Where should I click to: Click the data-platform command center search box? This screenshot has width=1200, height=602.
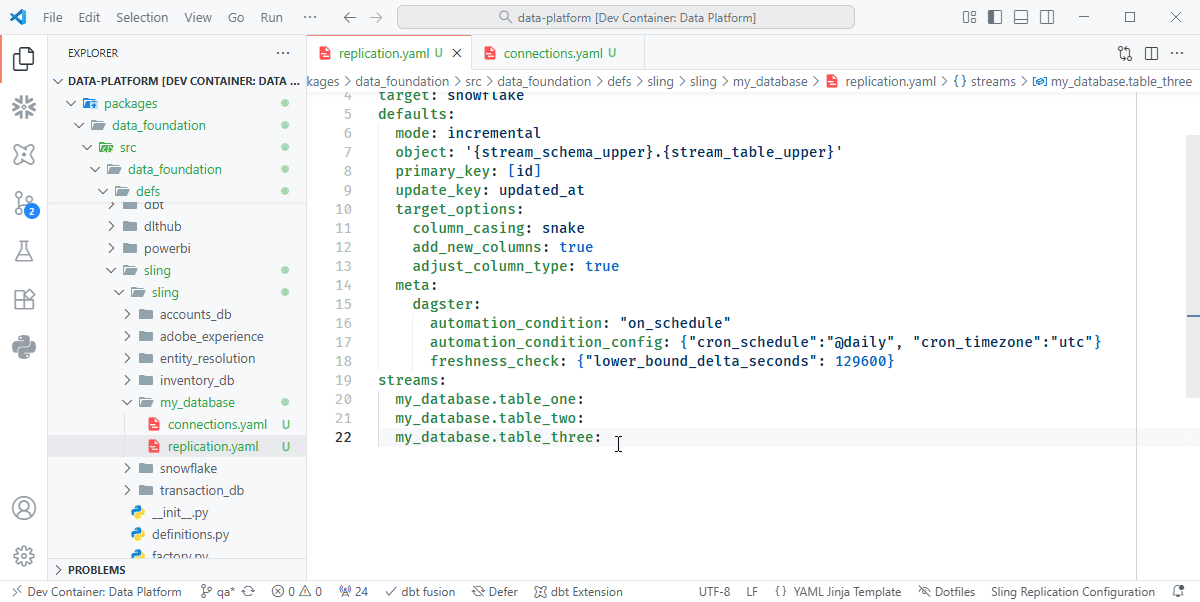coord(626,18)
